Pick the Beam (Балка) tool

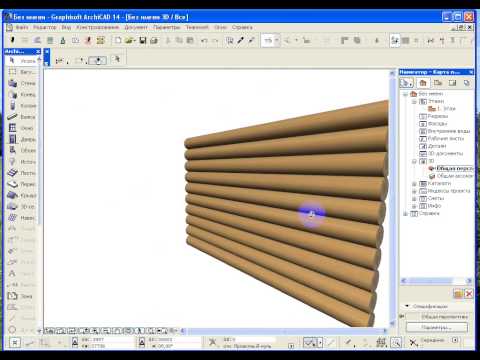pos(22,117)
